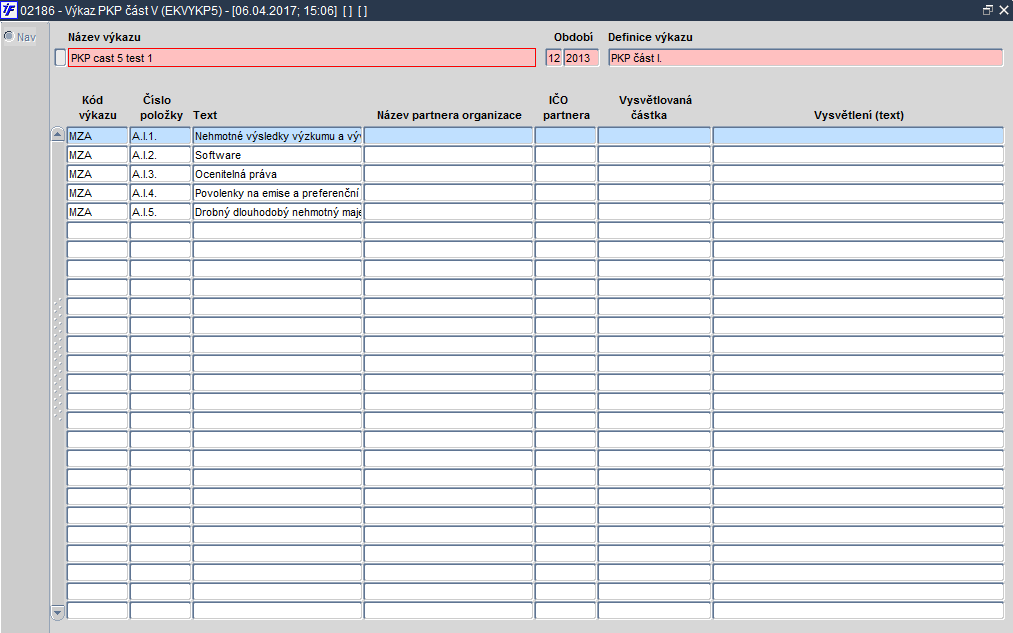Viewport: 1013px width, 633px height.
Task: Click text cell 'Drobný dlouhodobý nehmotný maje'
Action: [x=277, y=211]
